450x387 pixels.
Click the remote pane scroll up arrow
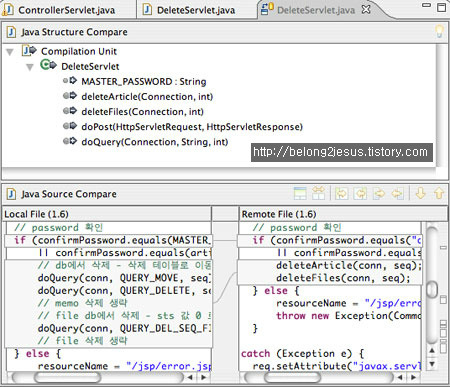point(432,350)
